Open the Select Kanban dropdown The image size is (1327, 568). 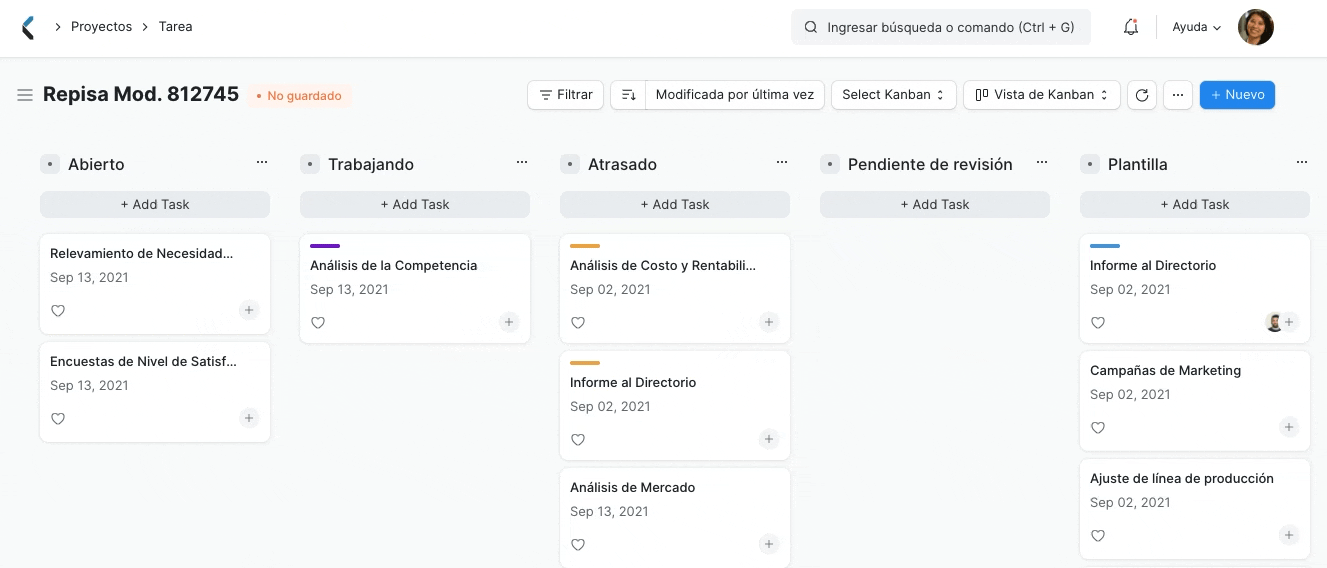(893, 95)
